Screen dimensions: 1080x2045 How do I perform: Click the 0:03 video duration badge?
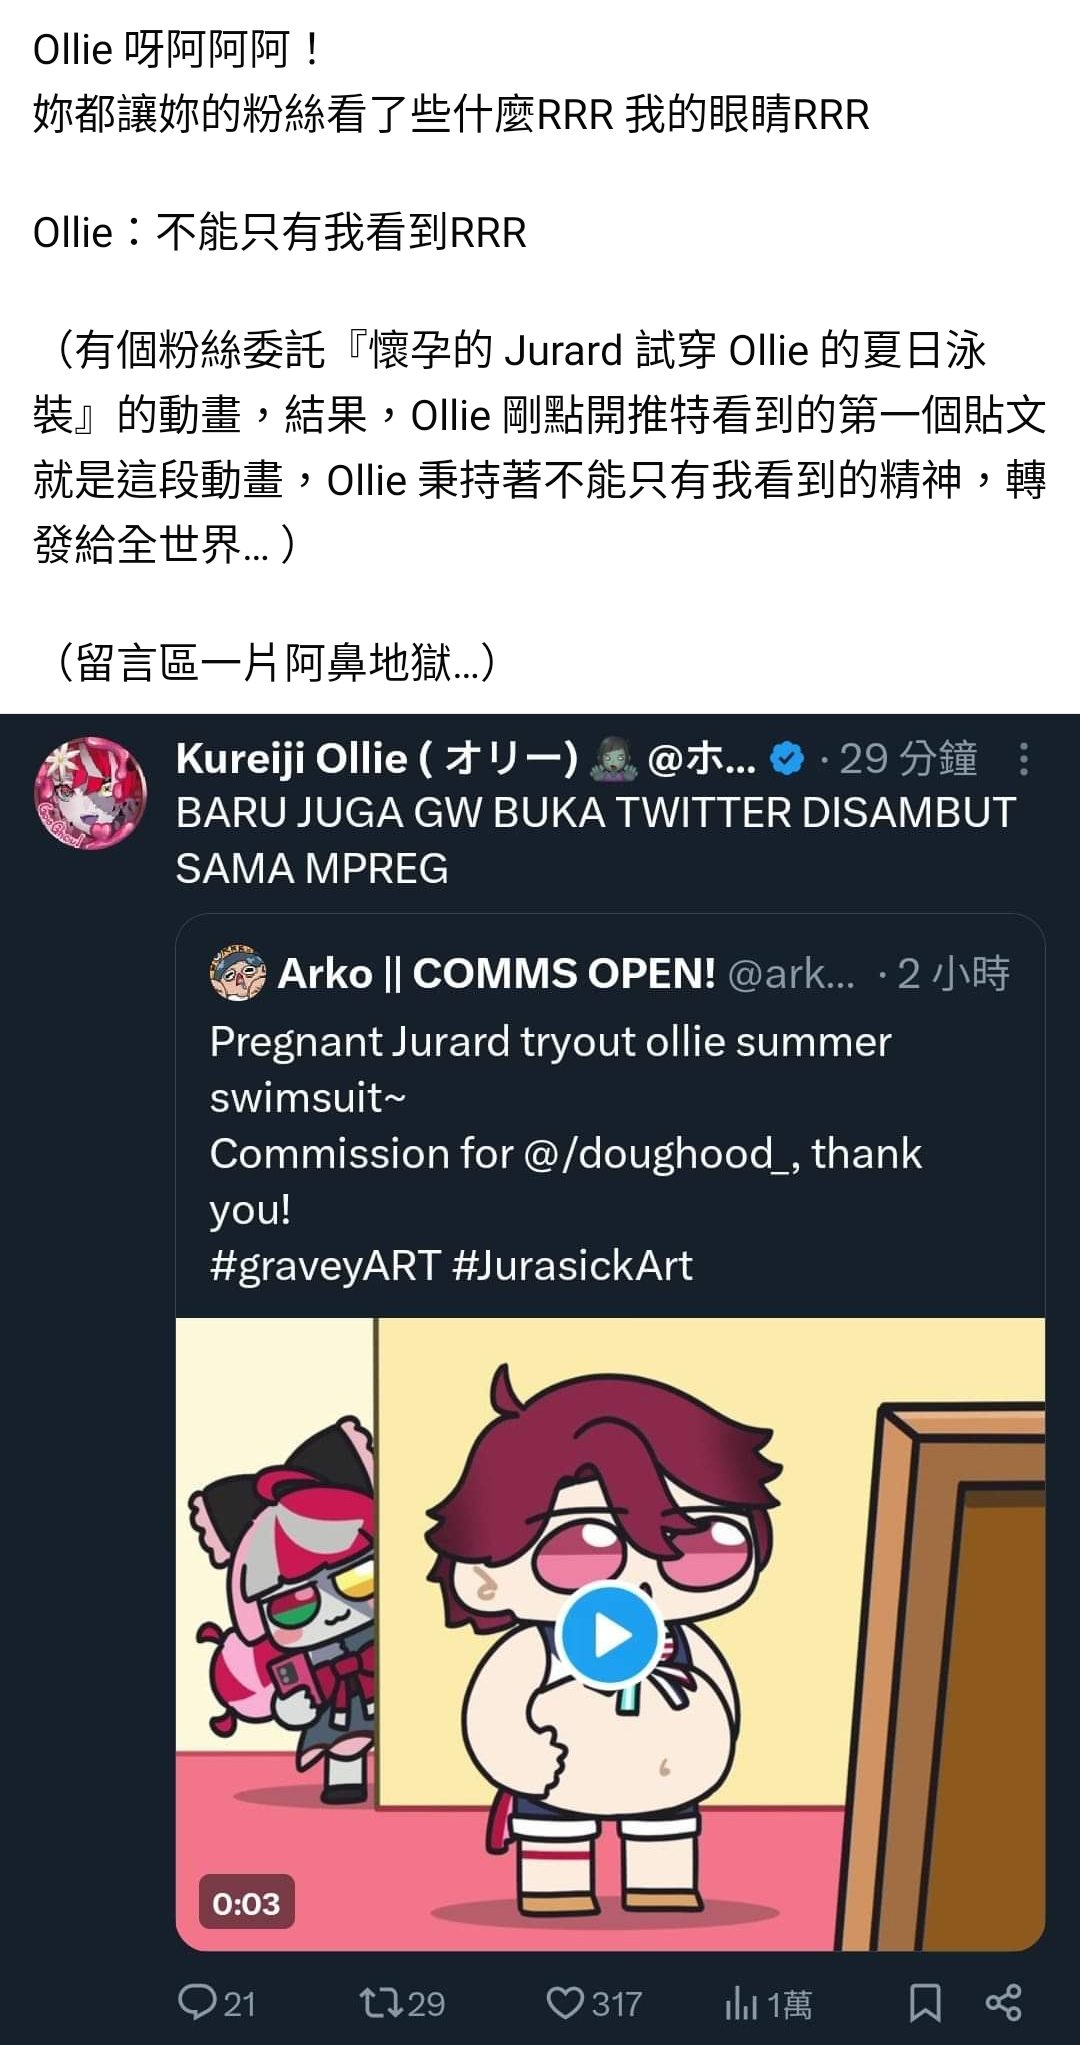(x=246, y=1902)
